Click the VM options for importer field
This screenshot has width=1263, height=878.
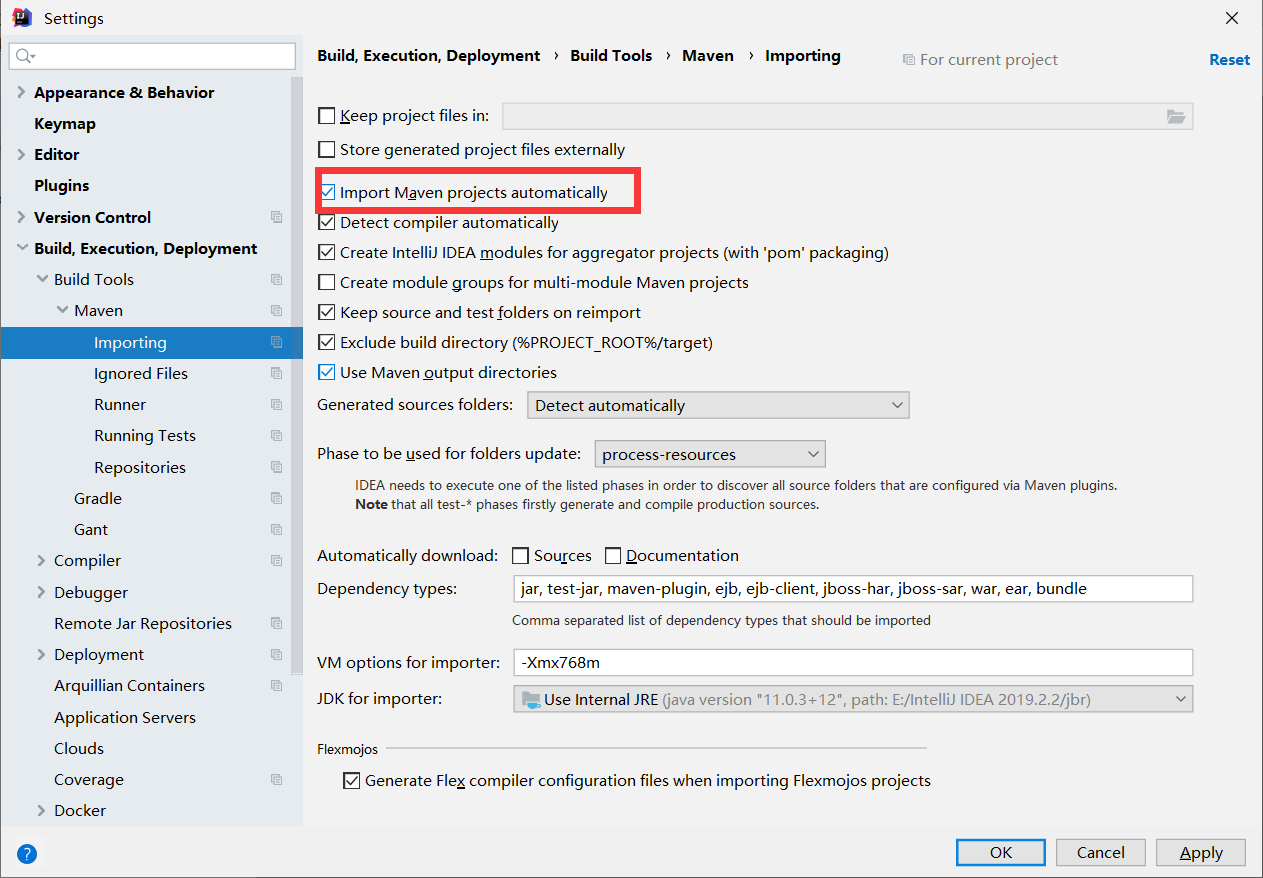pyautogui.click(x=853, y=663)
